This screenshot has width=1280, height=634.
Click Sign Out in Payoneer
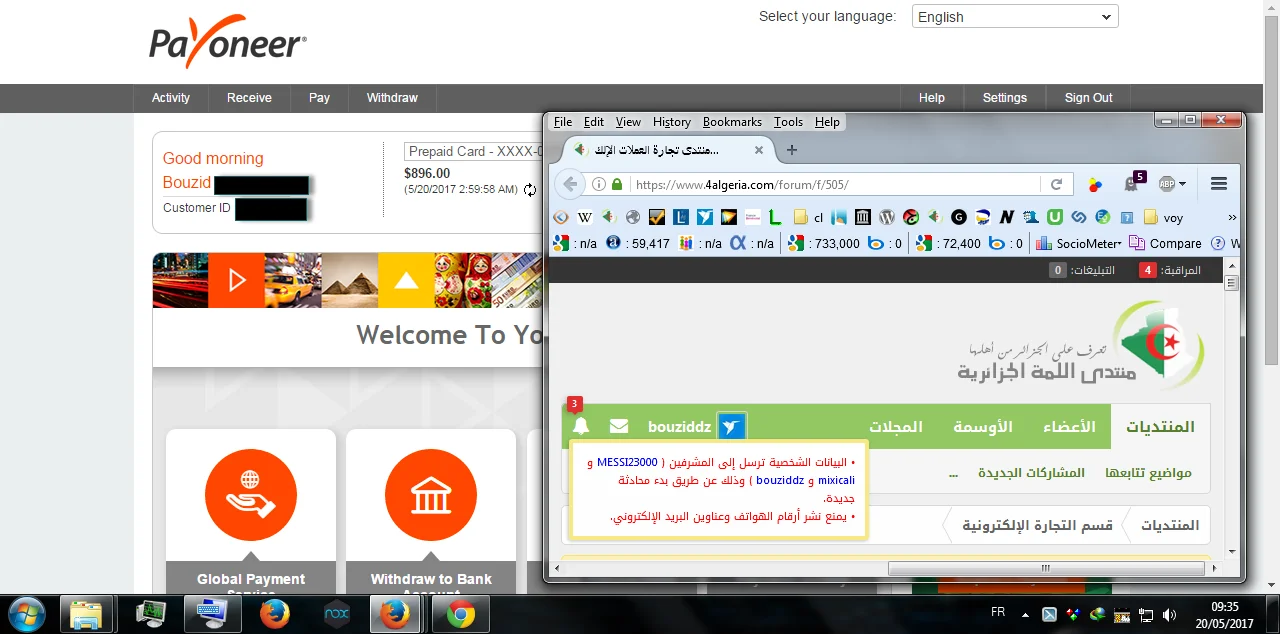click(1088, 98)
